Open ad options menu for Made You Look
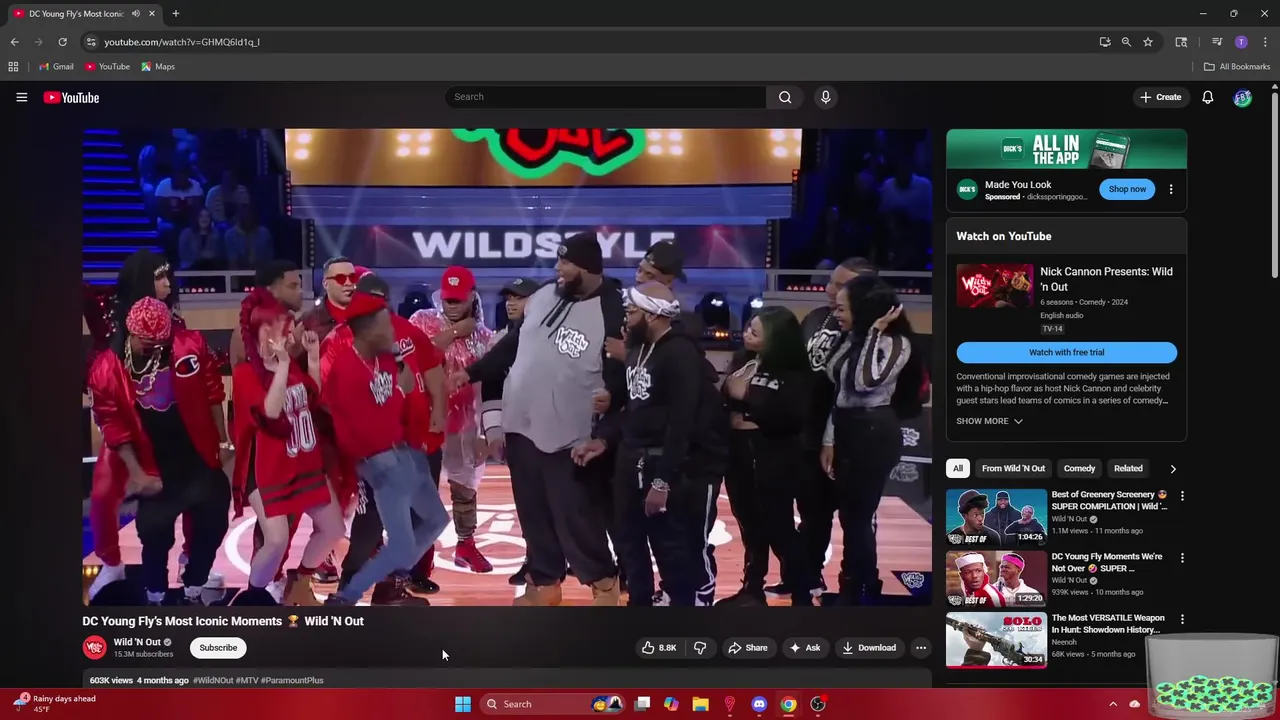Image resolution: width=1280 pixels, height=720 pixels. (x=1171, y=189)
